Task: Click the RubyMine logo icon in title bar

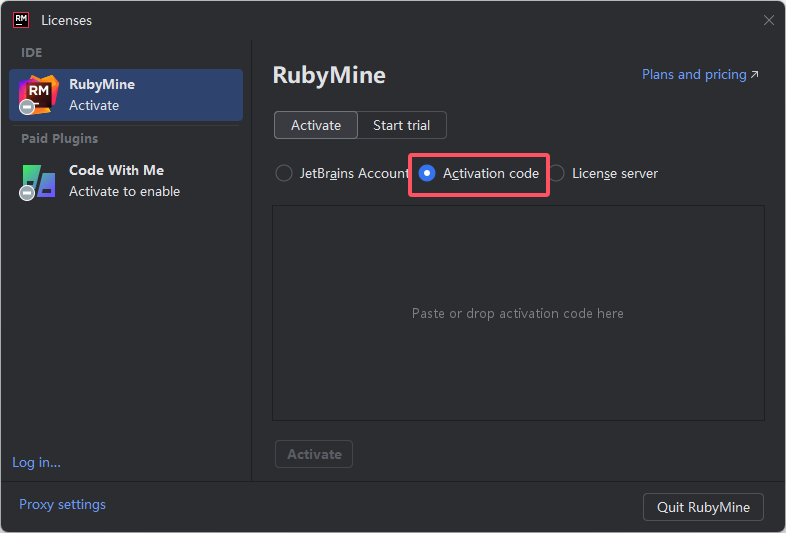Action: click(x=21, y=20)
